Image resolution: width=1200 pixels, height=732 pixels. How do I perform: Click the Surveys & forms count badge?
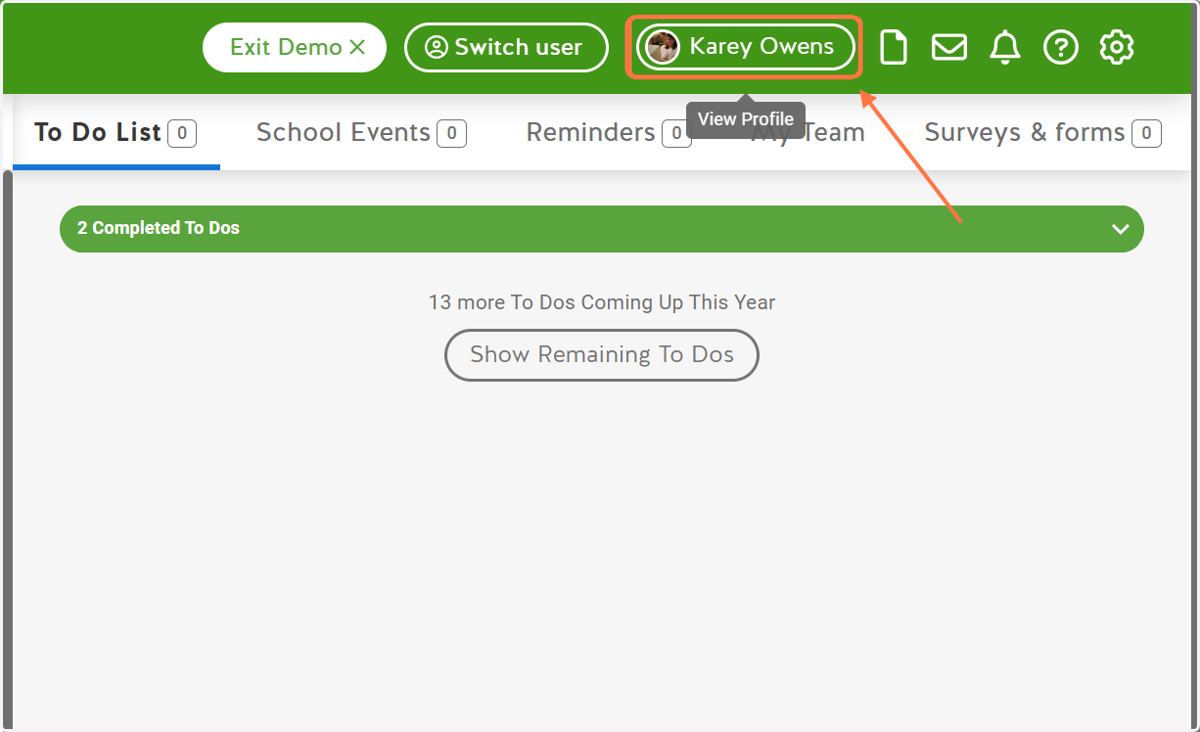coord(1146,133)
